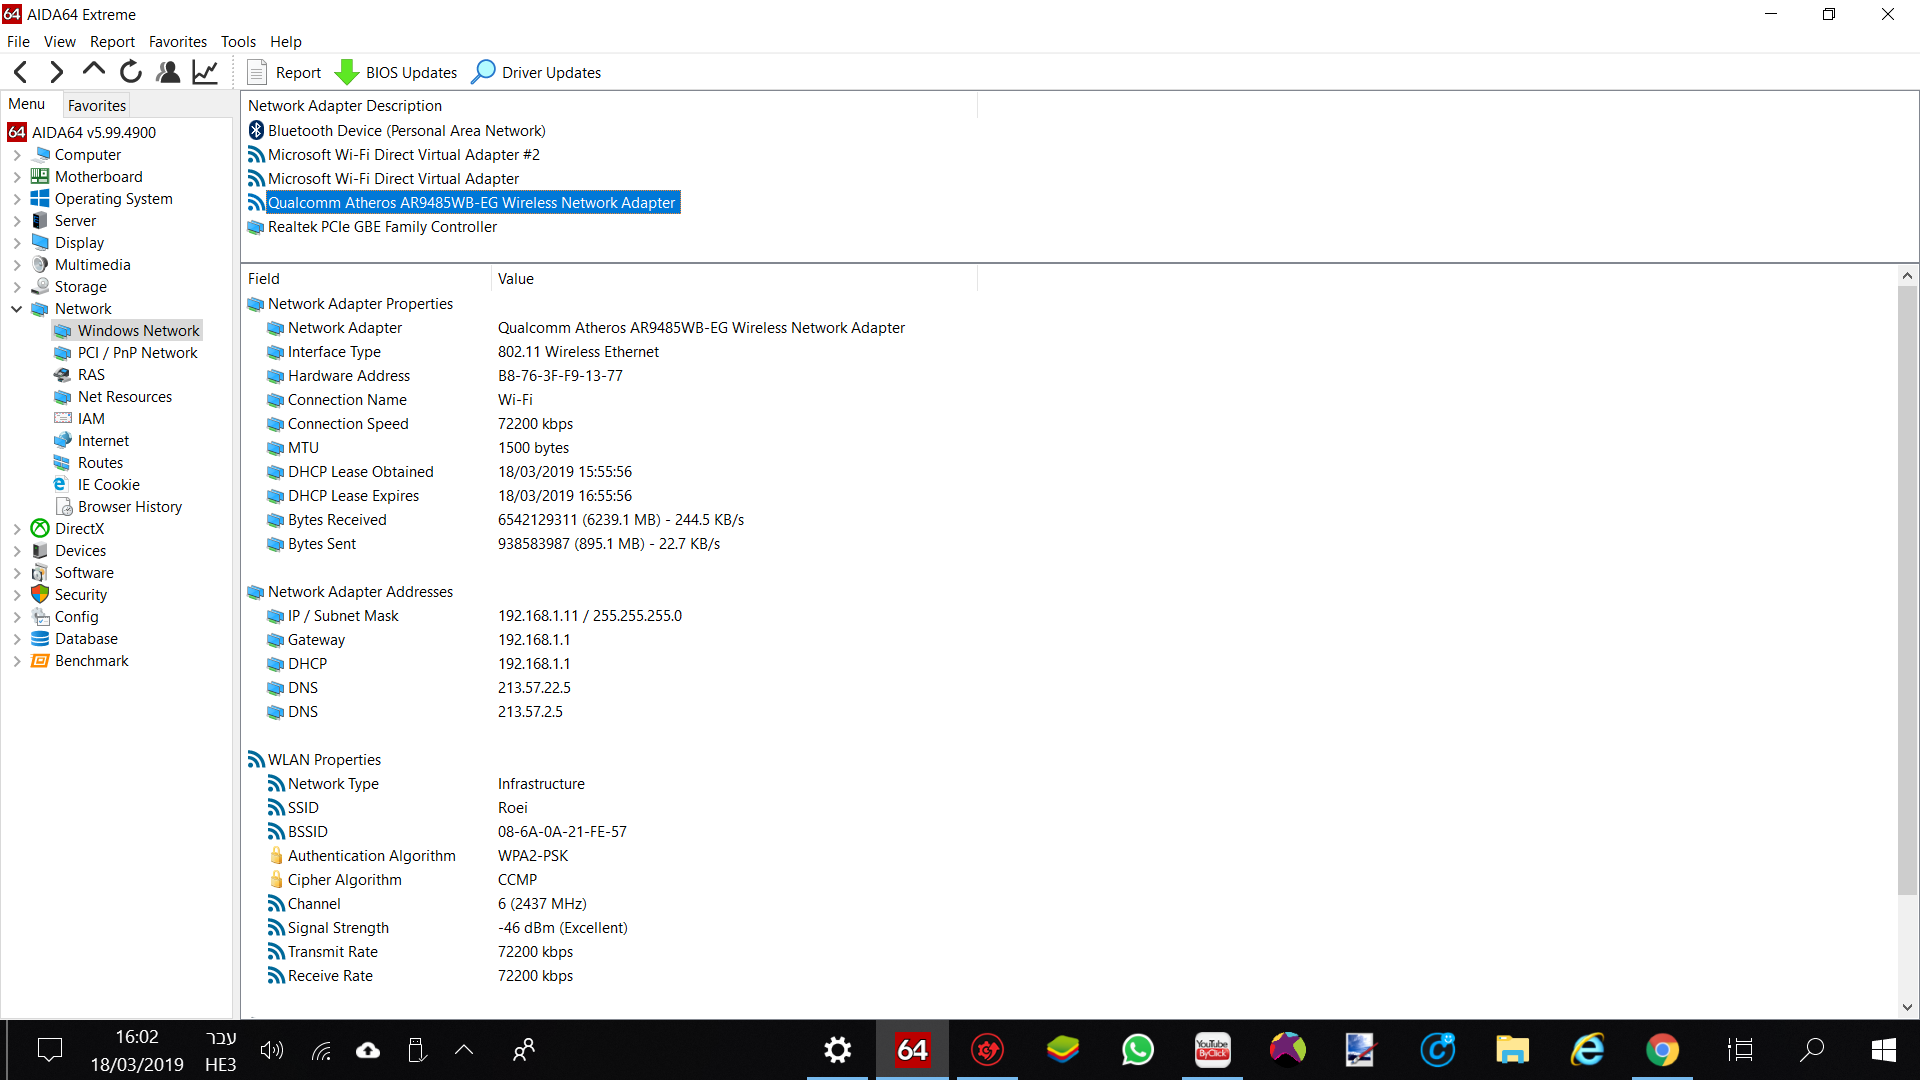The image size is (1920, 1080).
Task: Switch to the Favorites tab
Action: point(97,105)
